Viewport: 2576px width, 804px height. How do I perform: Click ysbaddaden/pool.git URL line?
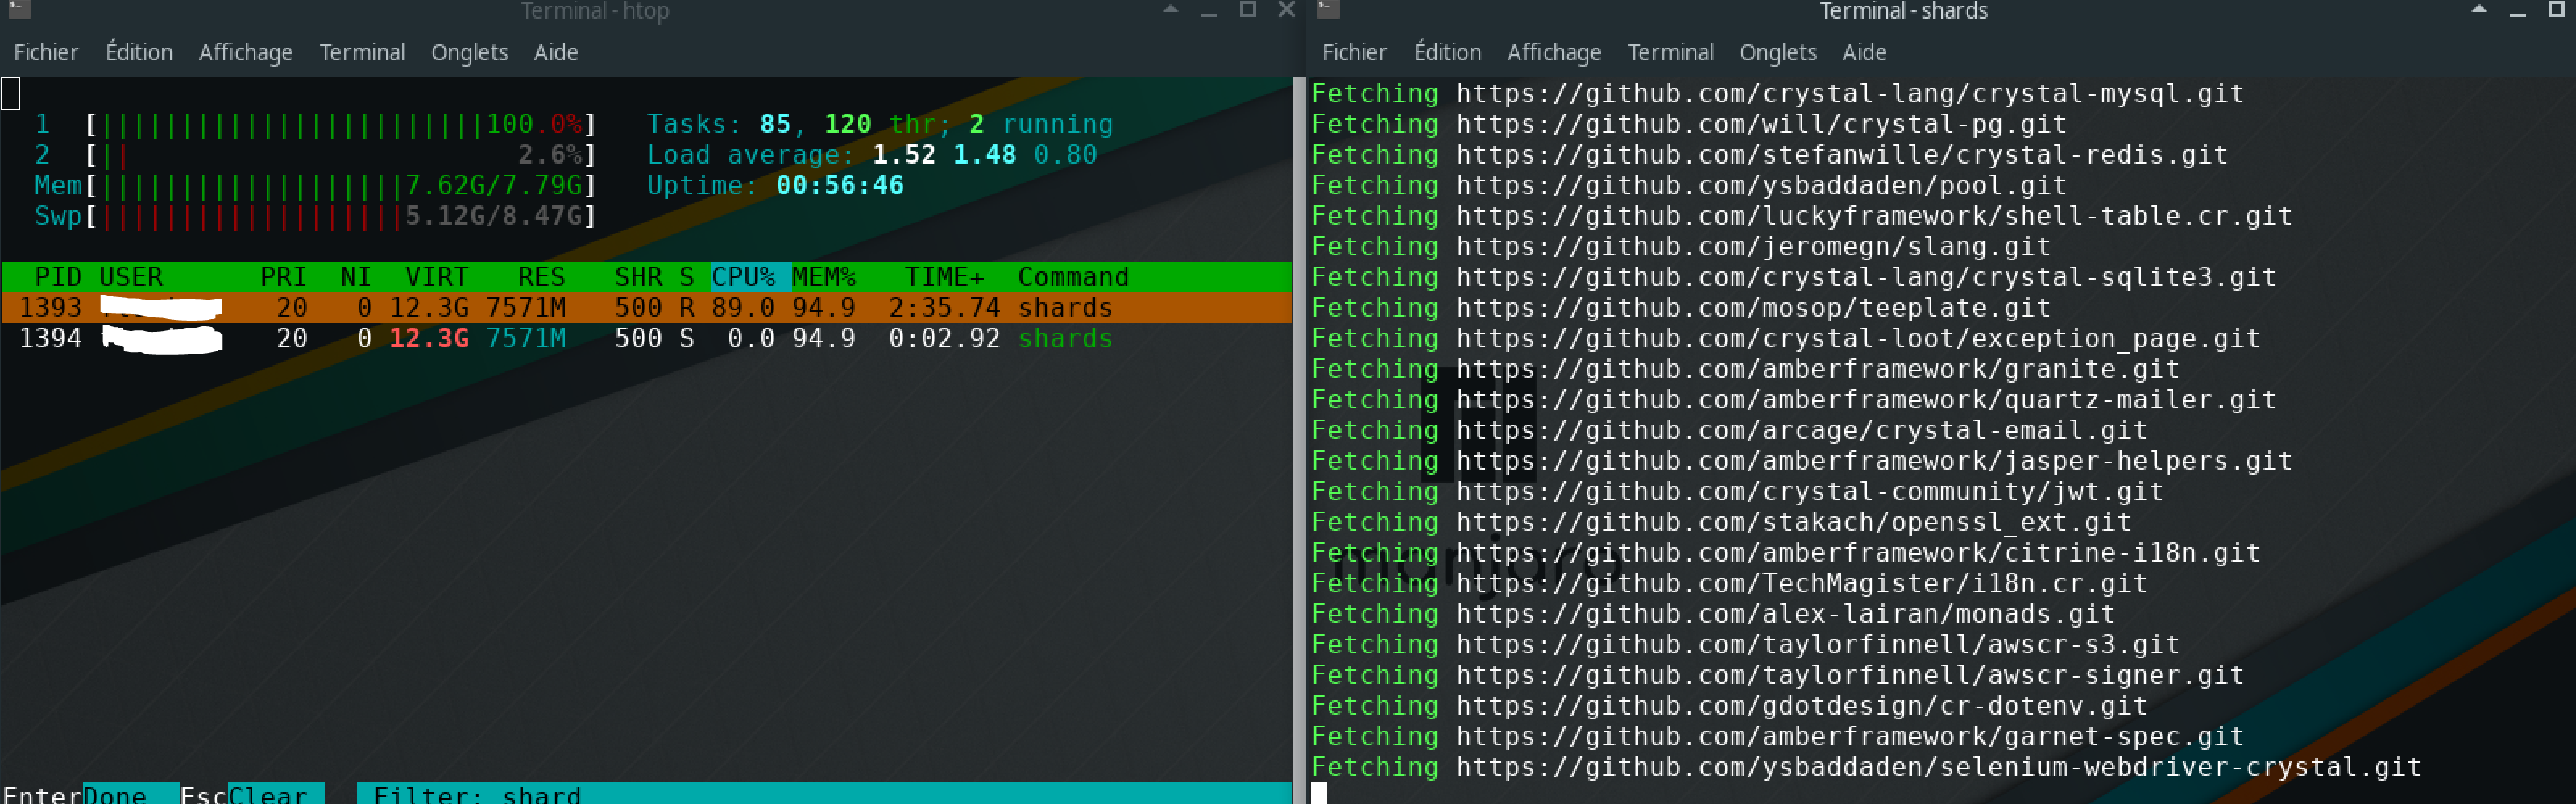point(1761,186)
